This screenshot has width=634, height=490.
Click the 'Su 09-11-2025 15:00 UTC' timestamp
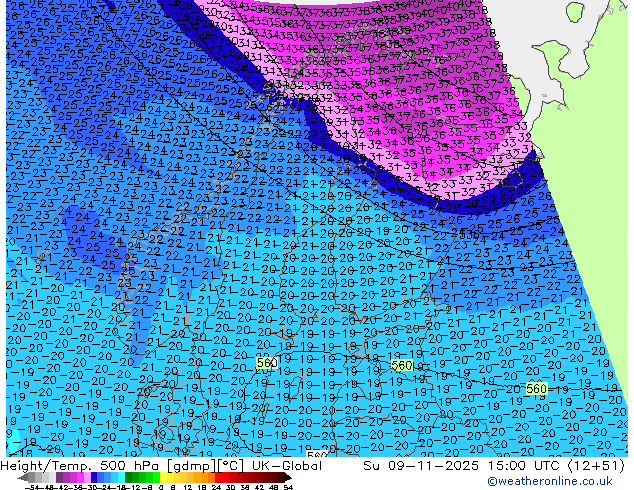(463, 466)
